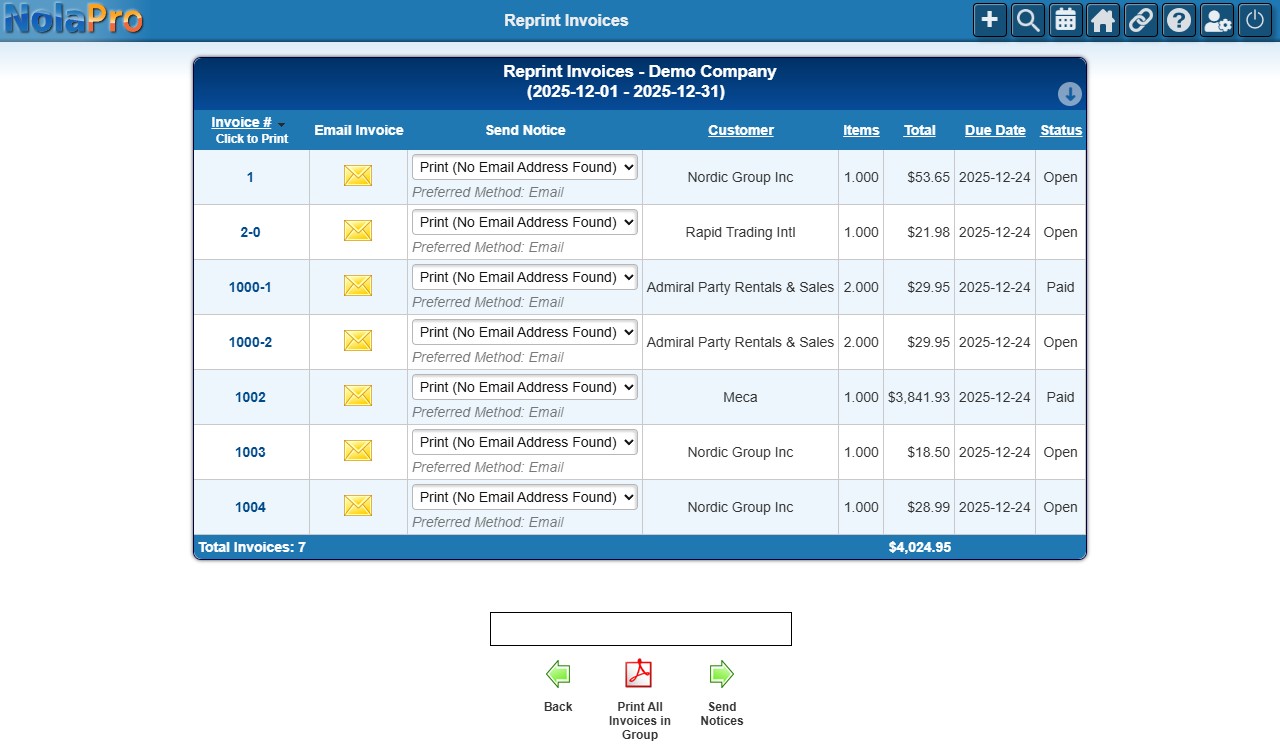This screenshot has height=751, width=1280.
Task: Open the calendar icon in header
Action: tap(1065, 20)
